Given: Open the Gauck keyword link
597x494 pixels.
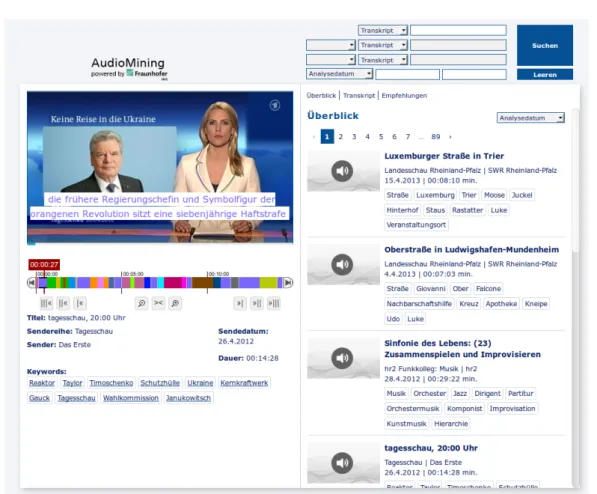Looking at the screenshot, I should [x=39, y=398].
